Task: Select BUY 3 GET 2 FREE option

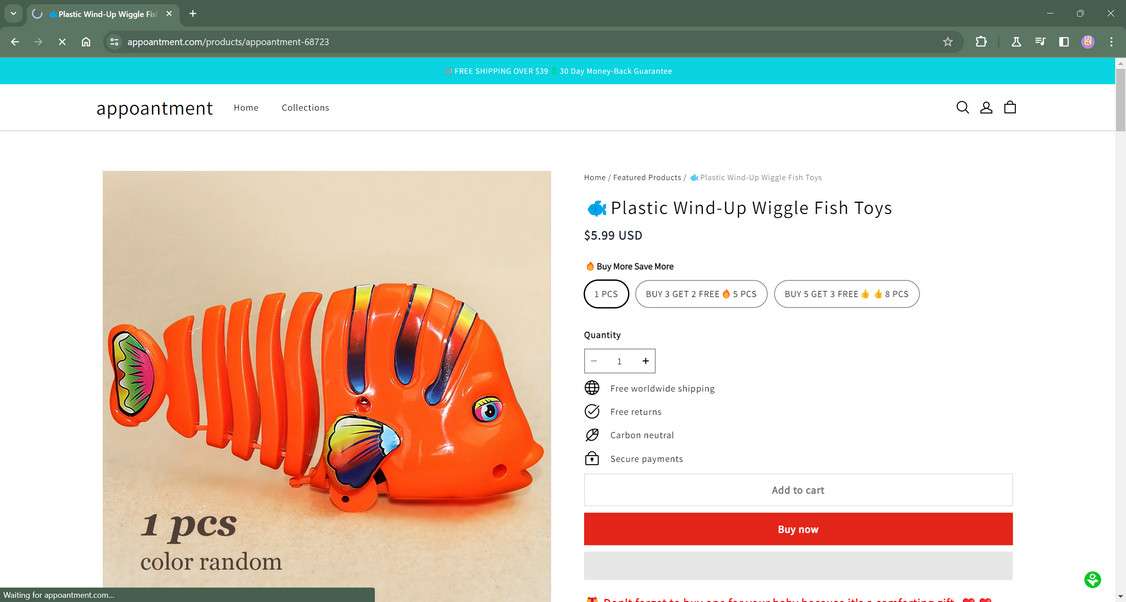Action: pos(701,294)
